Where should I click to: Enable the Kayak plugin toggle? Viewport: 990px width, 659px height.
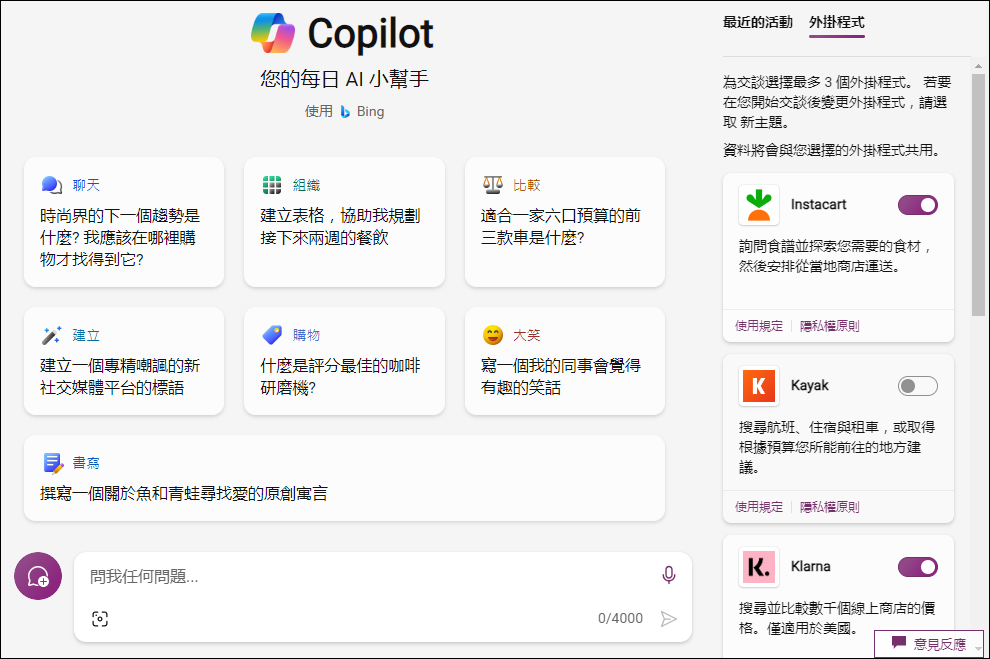pos(917,386)
